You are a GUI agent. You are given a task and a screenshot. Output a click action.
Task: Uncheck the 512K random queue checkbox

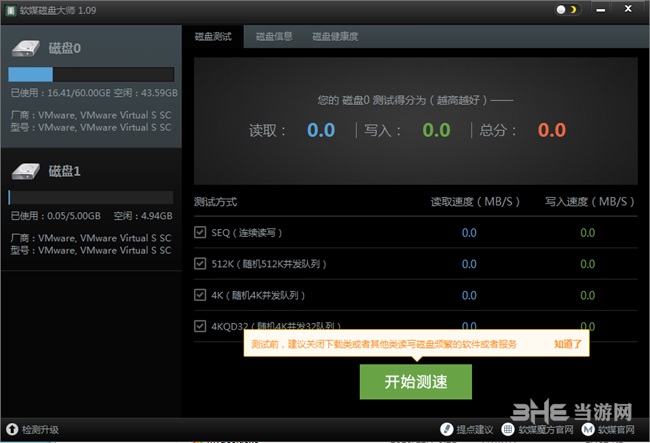[x=200, y=264]
